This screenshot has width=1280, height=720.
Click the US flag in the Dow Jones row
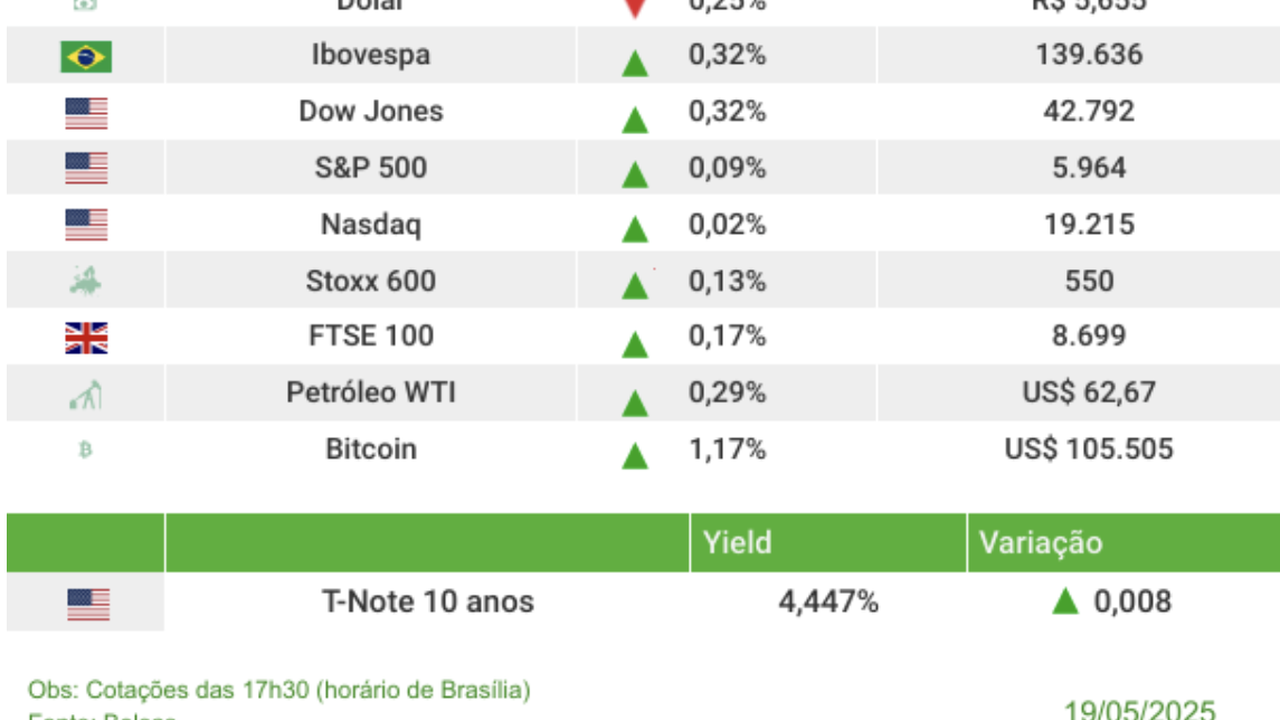click(86, 112)
